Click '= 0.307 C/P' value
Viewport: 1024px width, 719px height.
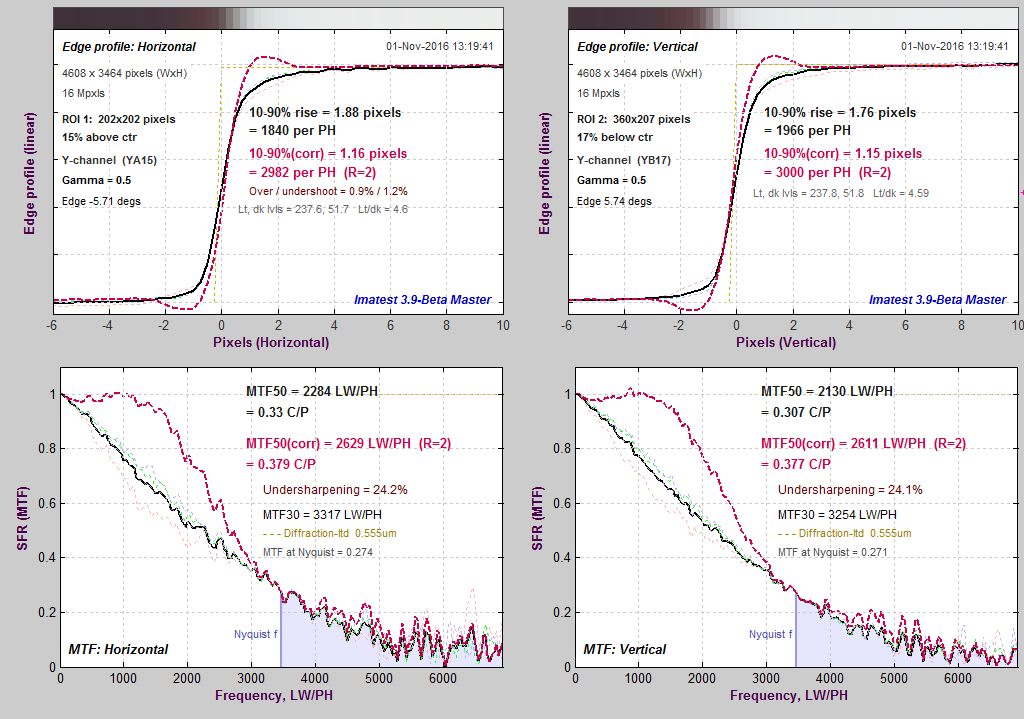point(795,413)
